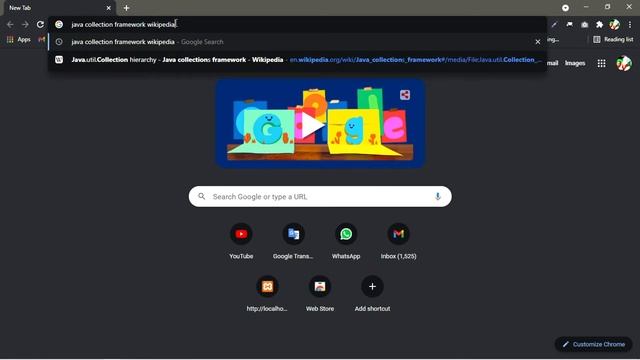
Task: Click the pen extension icon in toolbar
Action: coord(554,24)
